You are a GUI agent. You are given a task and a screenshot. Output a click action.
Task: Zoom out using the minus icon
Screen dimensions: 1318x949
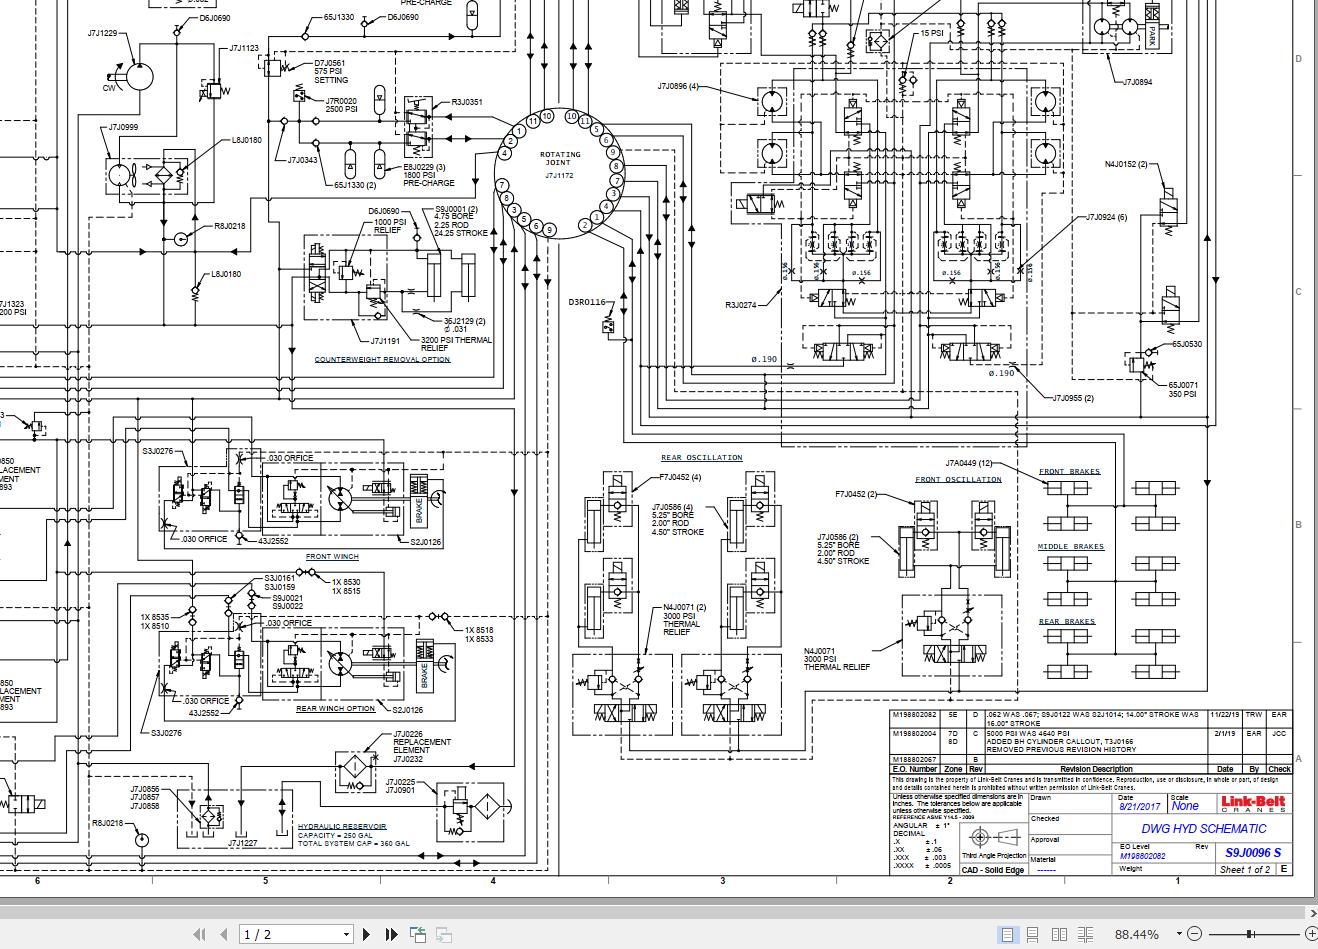pos(1195,933)
